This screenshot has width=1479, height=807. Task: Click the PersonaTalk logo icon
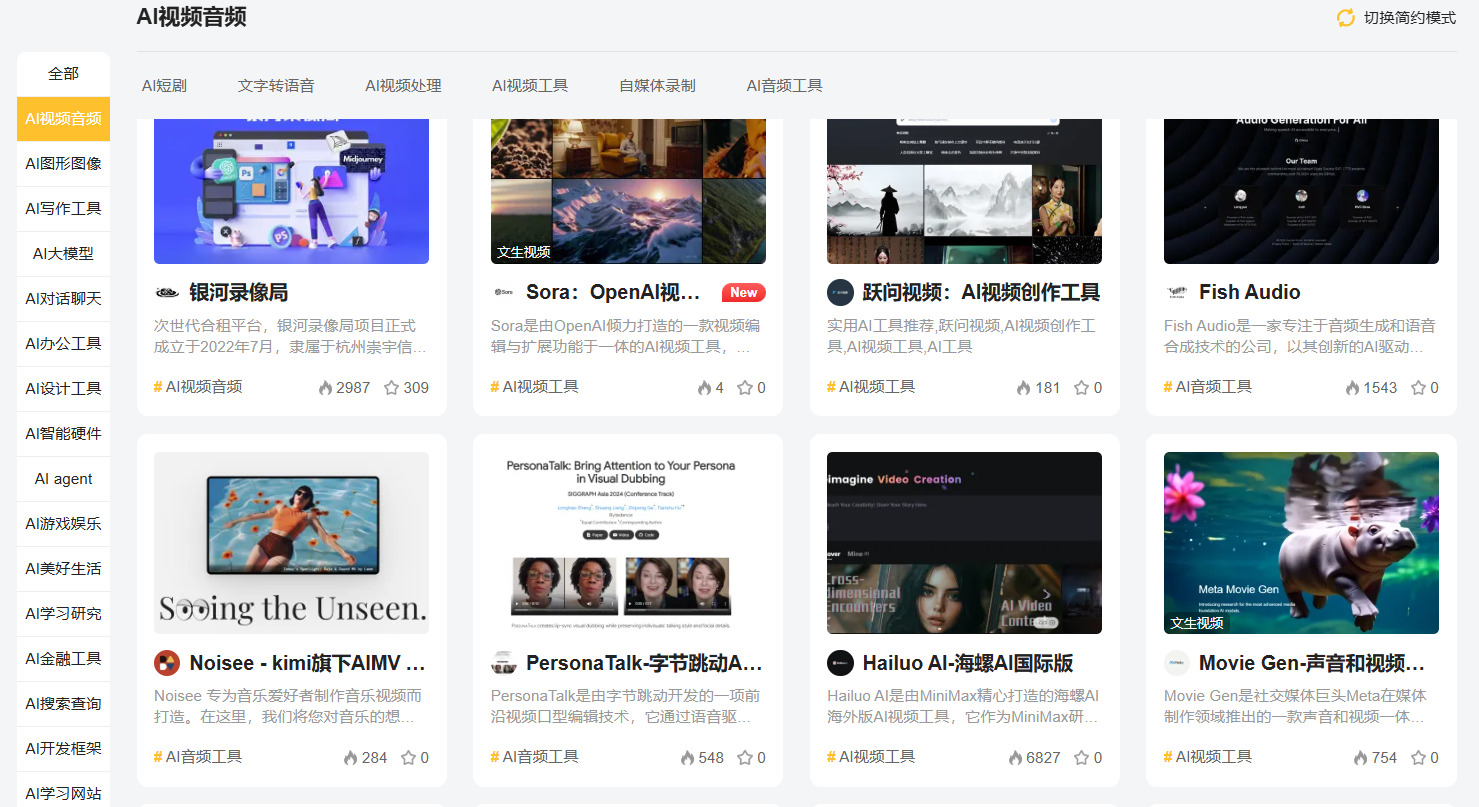[x=504, y=663]
